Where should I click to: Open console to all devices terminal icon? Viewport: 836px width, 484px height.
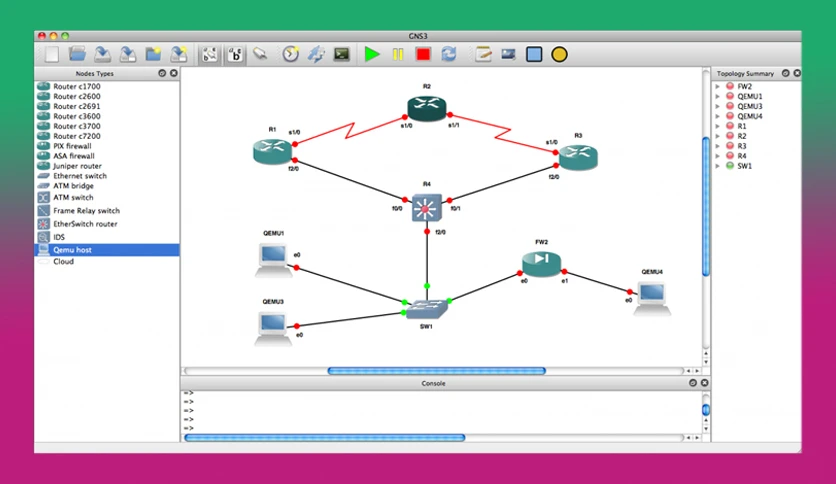tap(341, 54)
